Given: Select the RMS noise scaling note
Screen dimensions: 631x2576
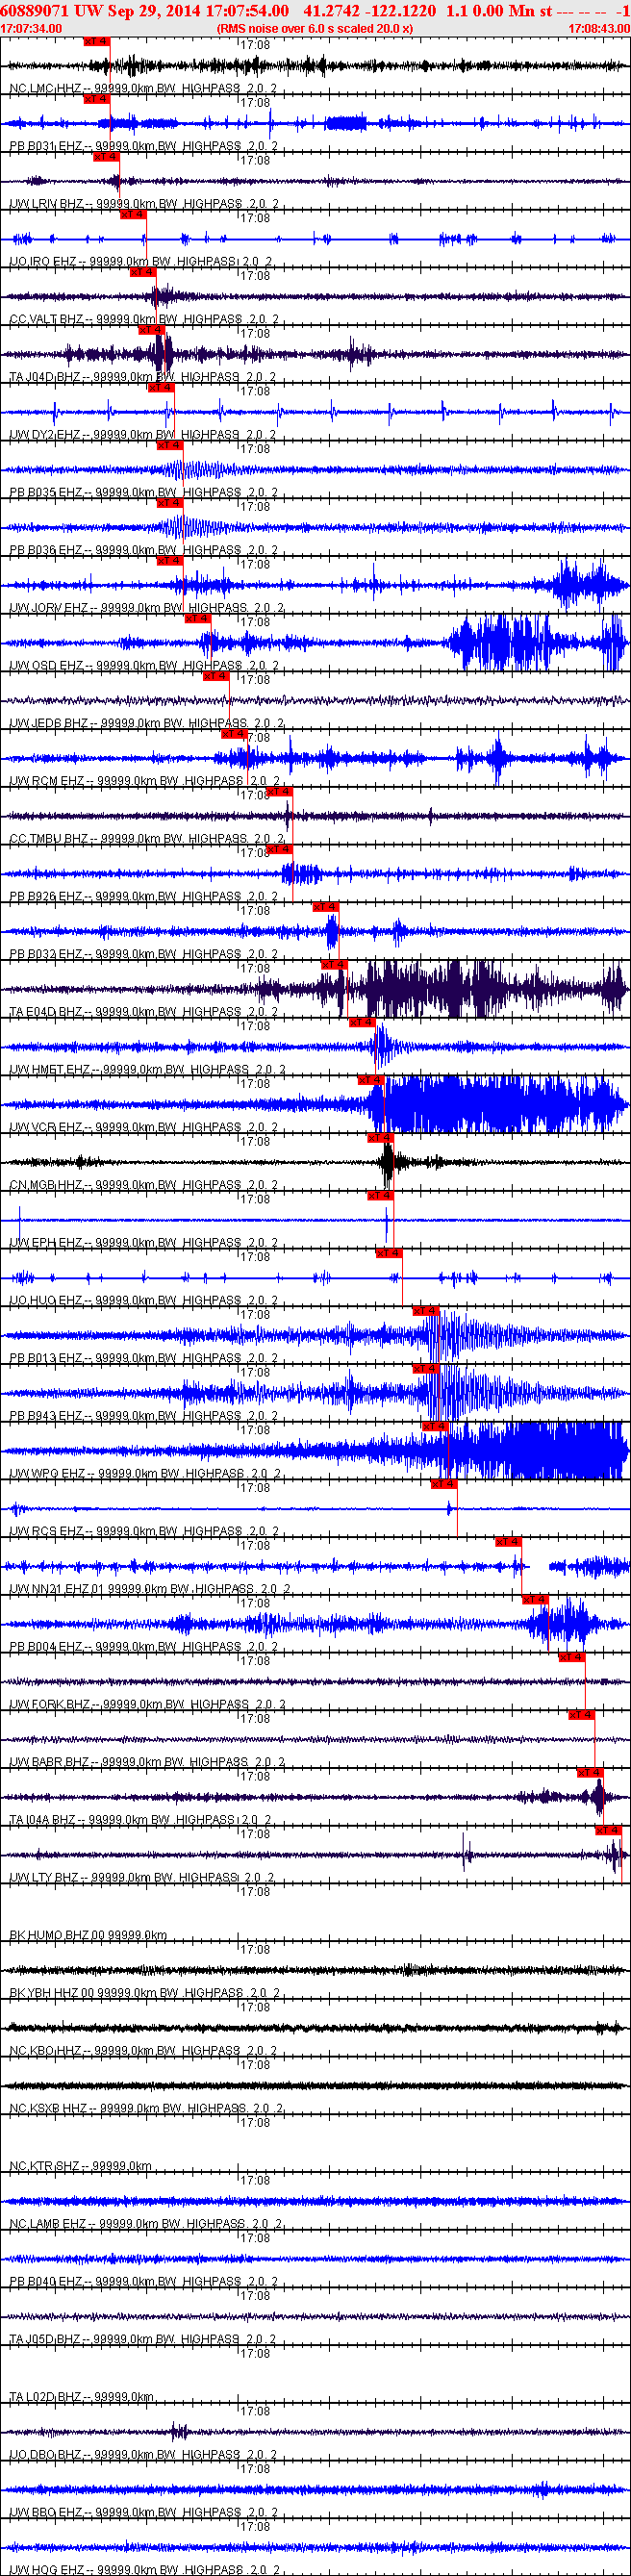Looking at the screenshot, I should click(315, 29).
